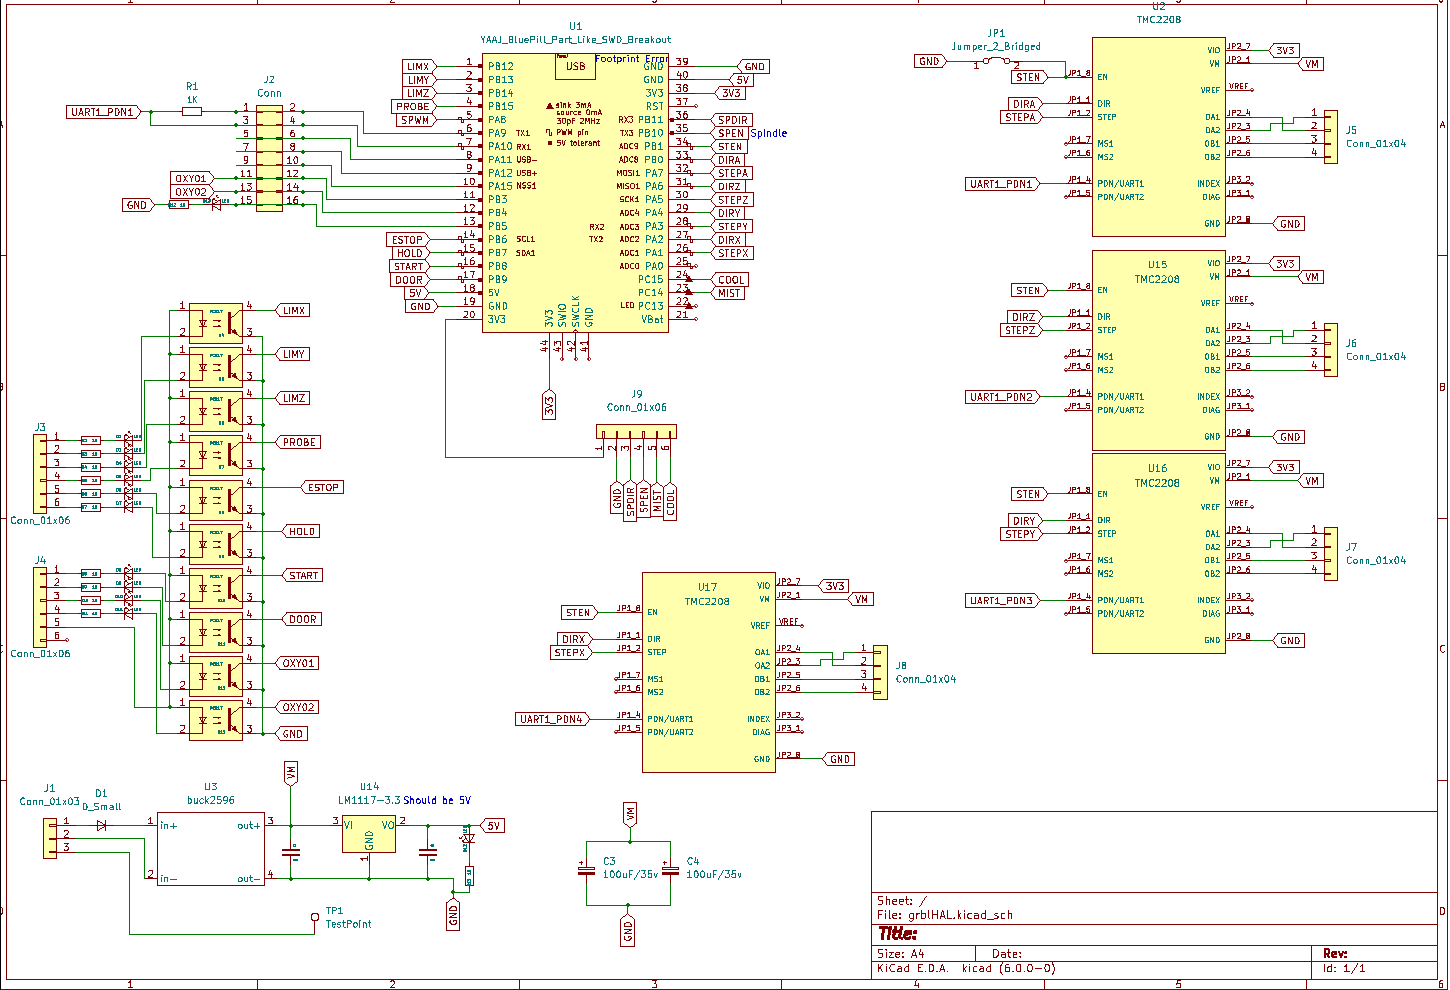1450x990 pixels.
Task: Click the START label at pin PB8
Action: coord(410,266)
